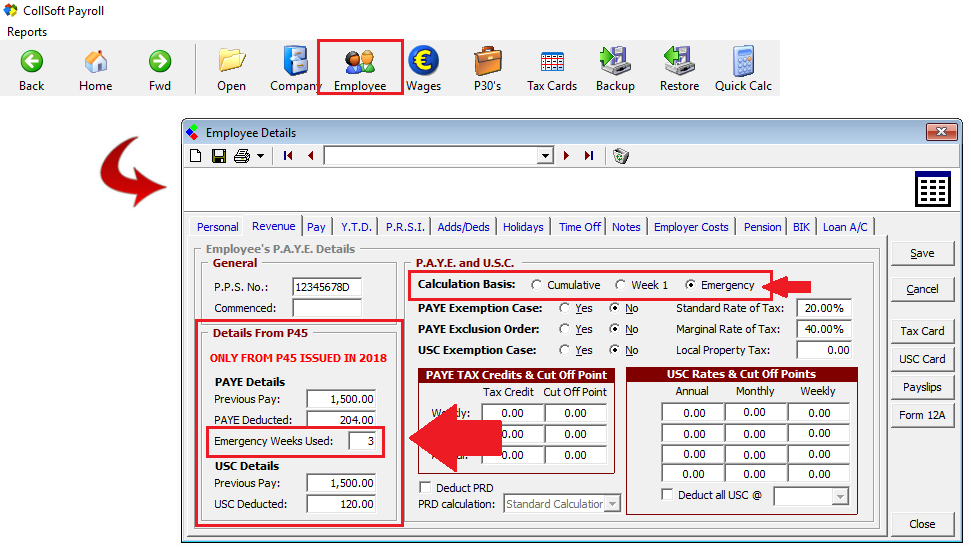The height and width of the screenshot is (549, 971).
Task: Expand the employee selector dropdown
Action: coord(545,156)
